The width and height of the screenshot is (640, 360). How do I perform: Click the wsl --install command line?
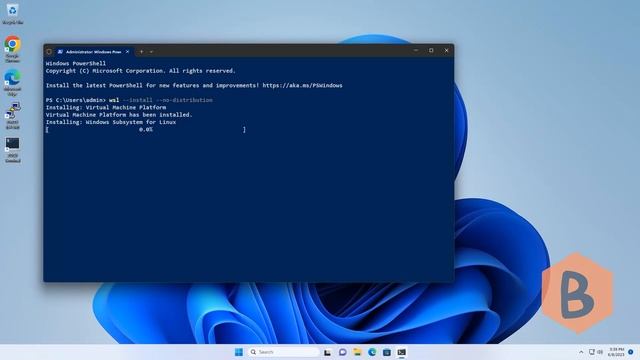coord(129,100)
